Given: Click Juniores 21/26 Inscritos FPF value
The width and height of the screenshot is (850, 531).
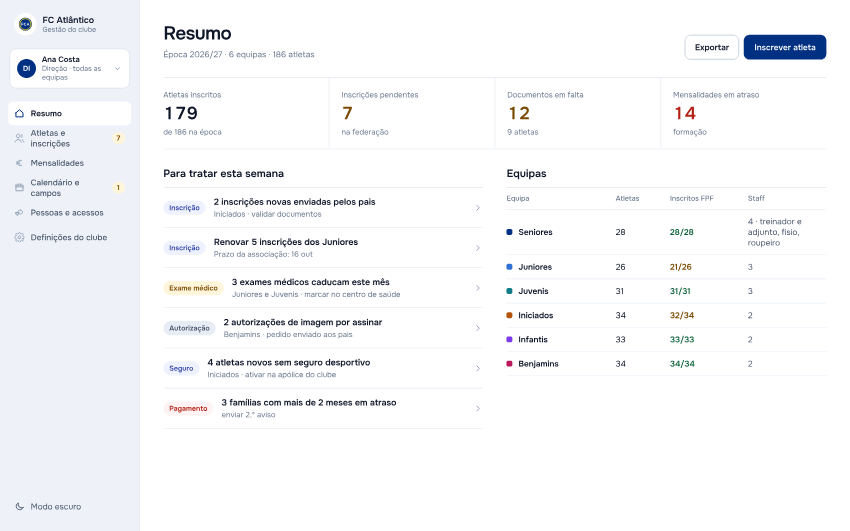Looking at the screenshot, I should coord(680,267).
